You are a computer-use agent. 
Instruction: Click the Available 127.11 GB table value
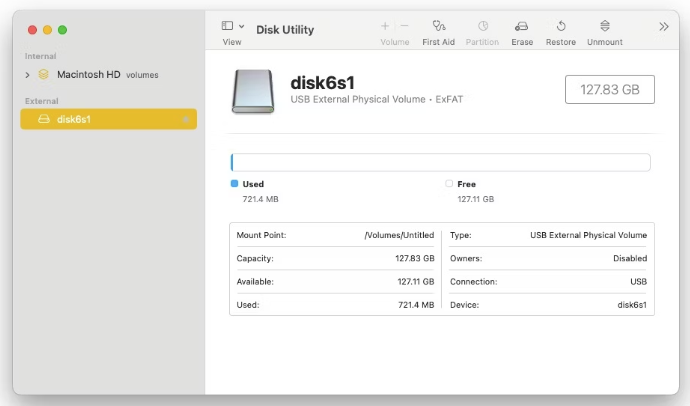pyautogui.click(x=416, y=282)
